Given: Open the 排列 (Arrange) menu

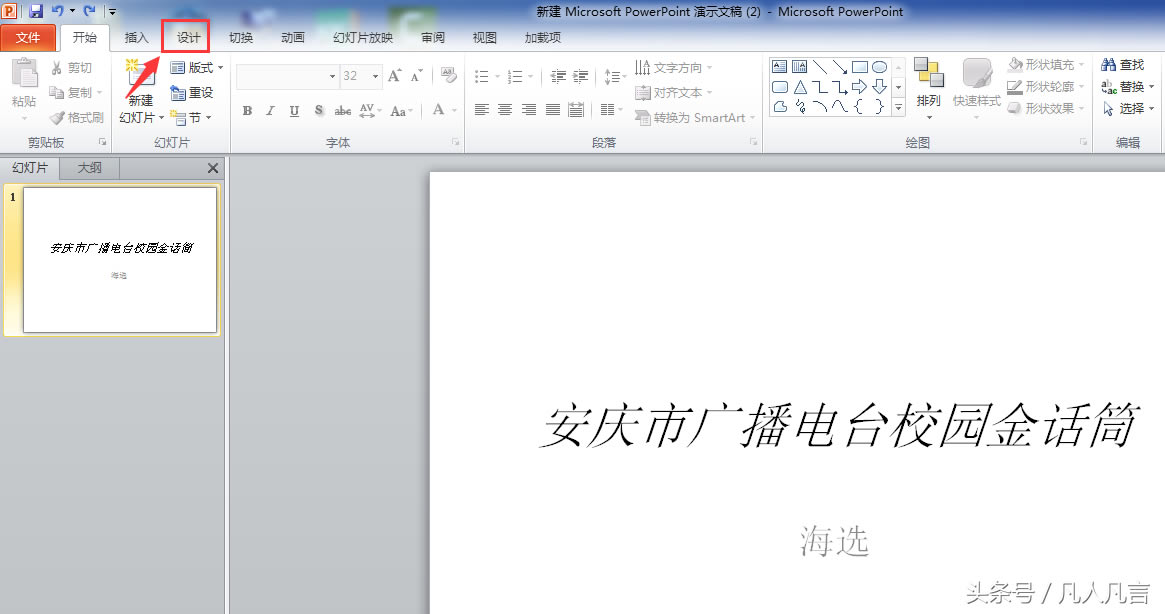Looking at the screenshot, I should pyautogui.click(x=928, y=88).
